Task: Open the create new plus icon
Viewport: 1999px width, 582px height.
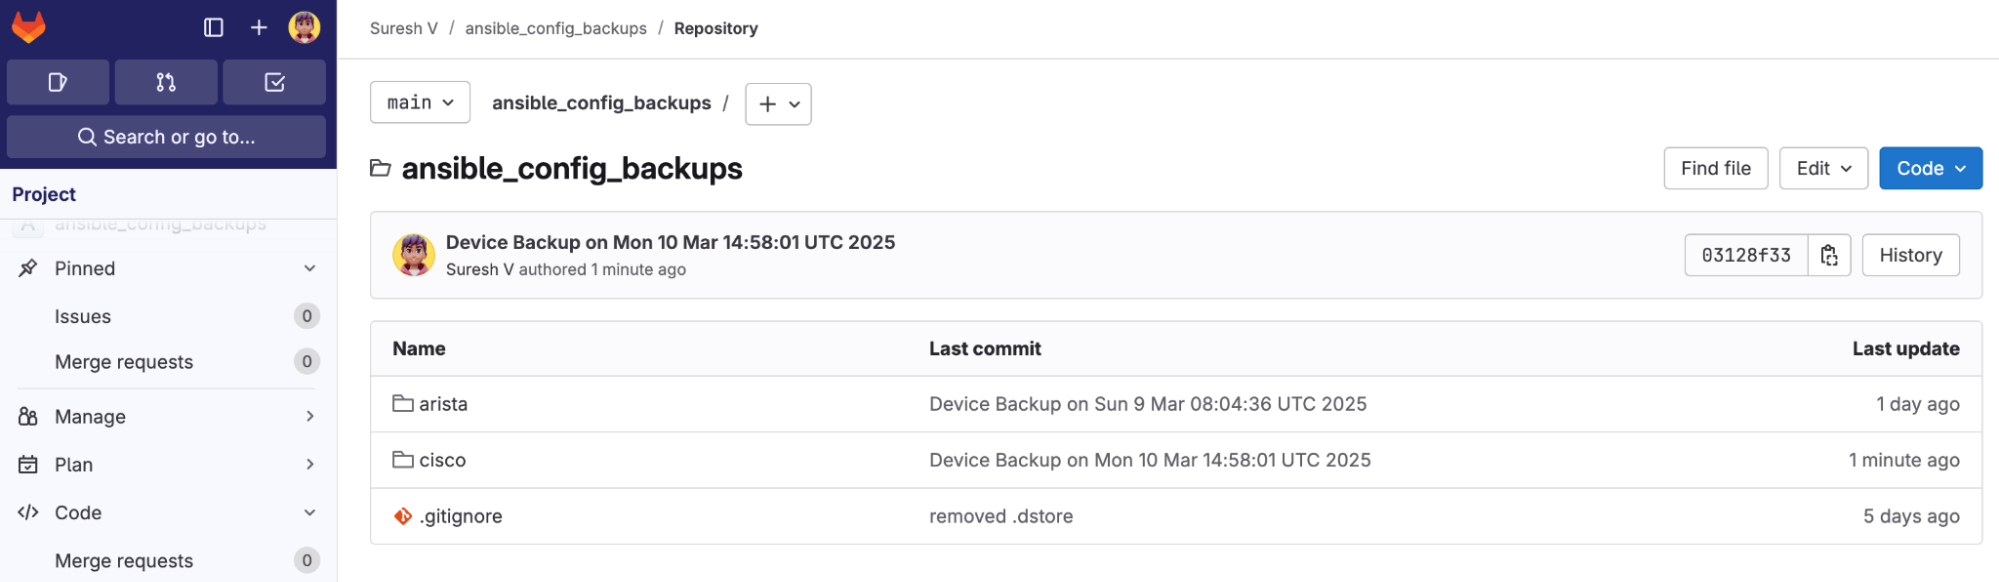Action: point(259,27)
